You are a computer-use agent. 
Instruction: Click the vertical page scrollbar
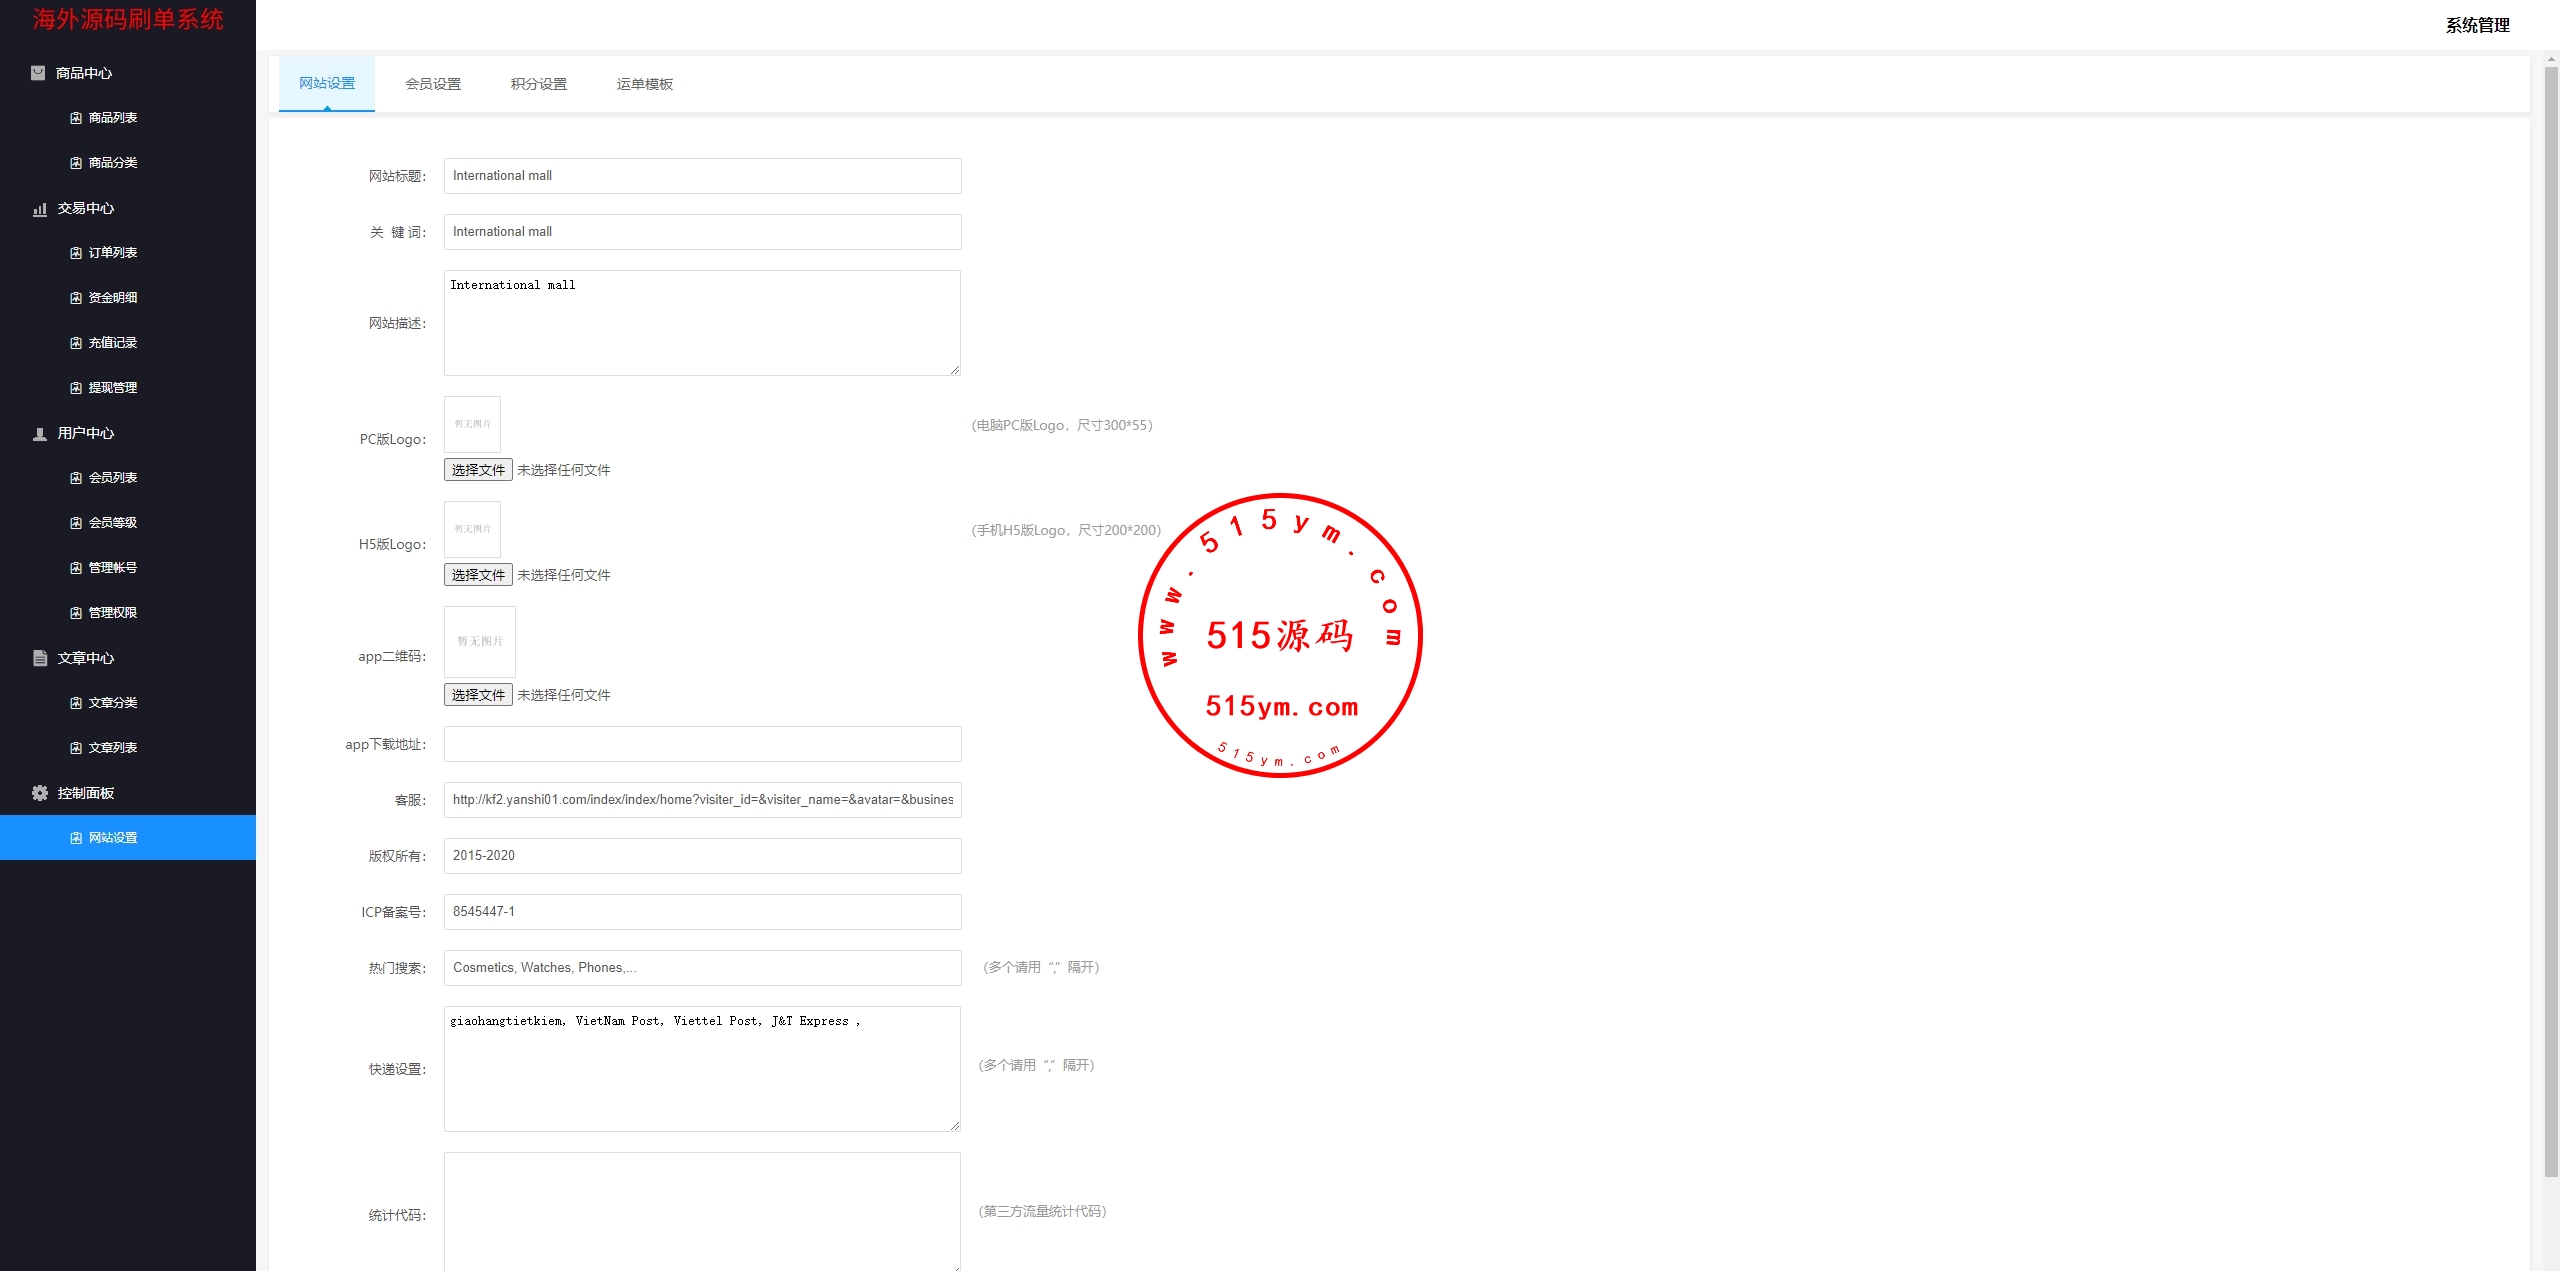(x=2550, y=620)
